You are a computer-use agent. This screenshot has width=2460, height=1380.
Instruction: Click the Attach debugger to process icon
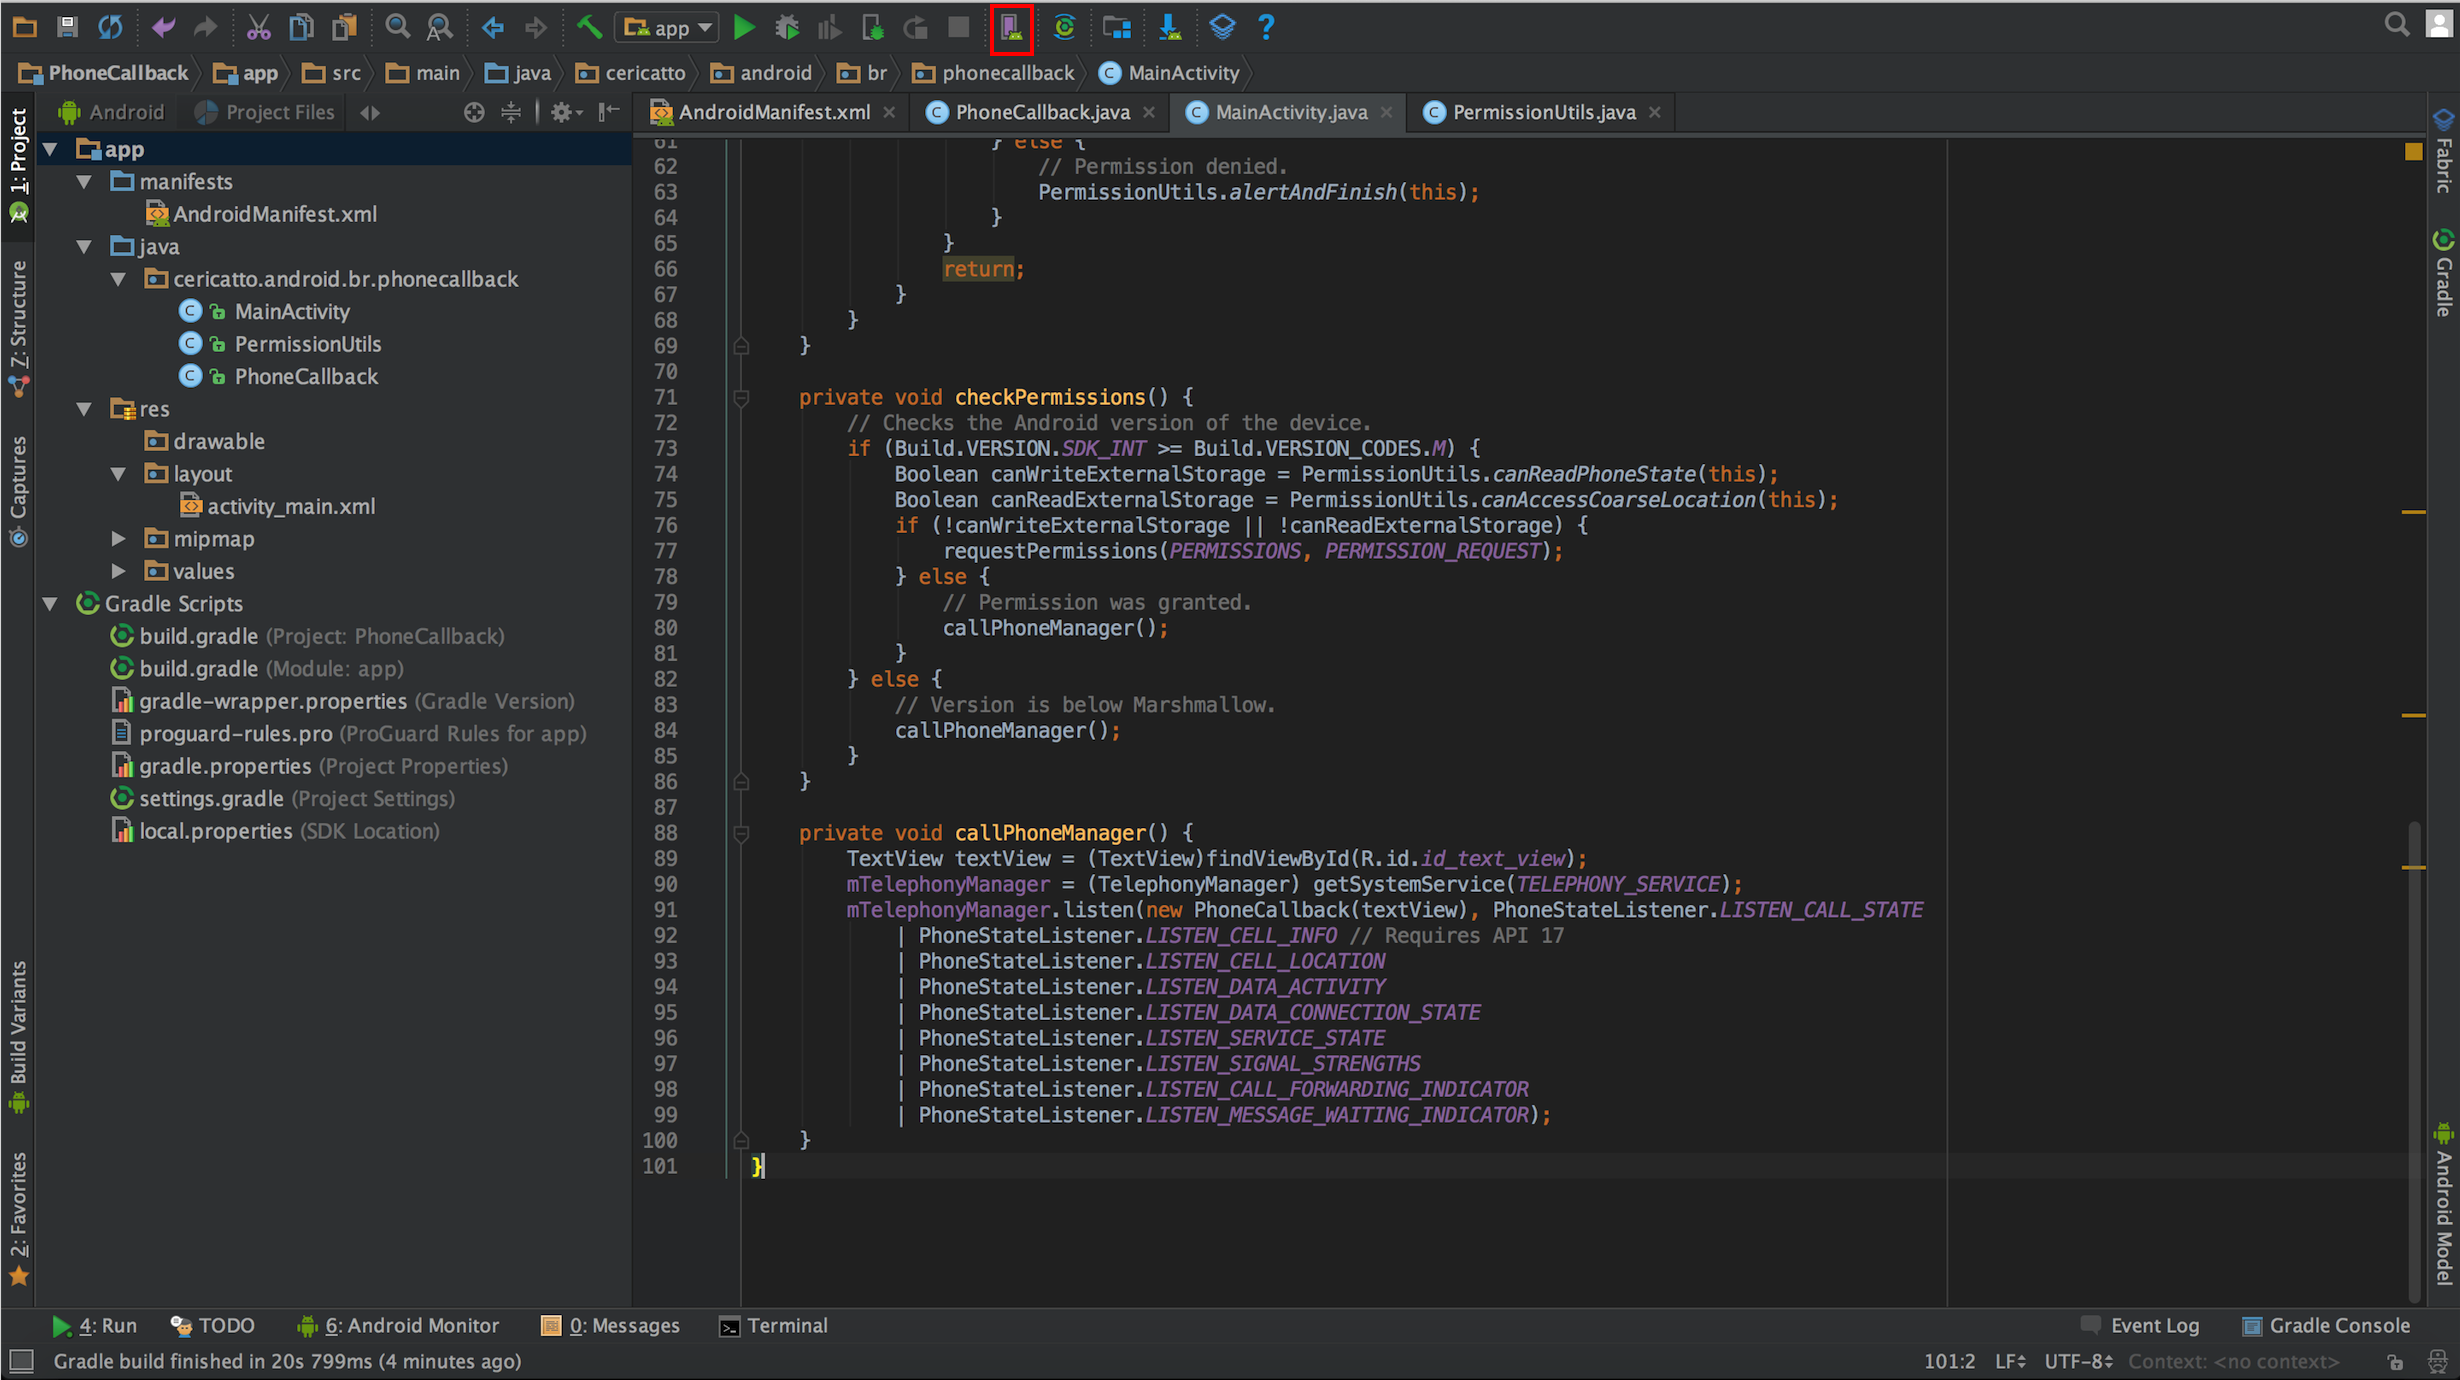[x=872, y=27]
